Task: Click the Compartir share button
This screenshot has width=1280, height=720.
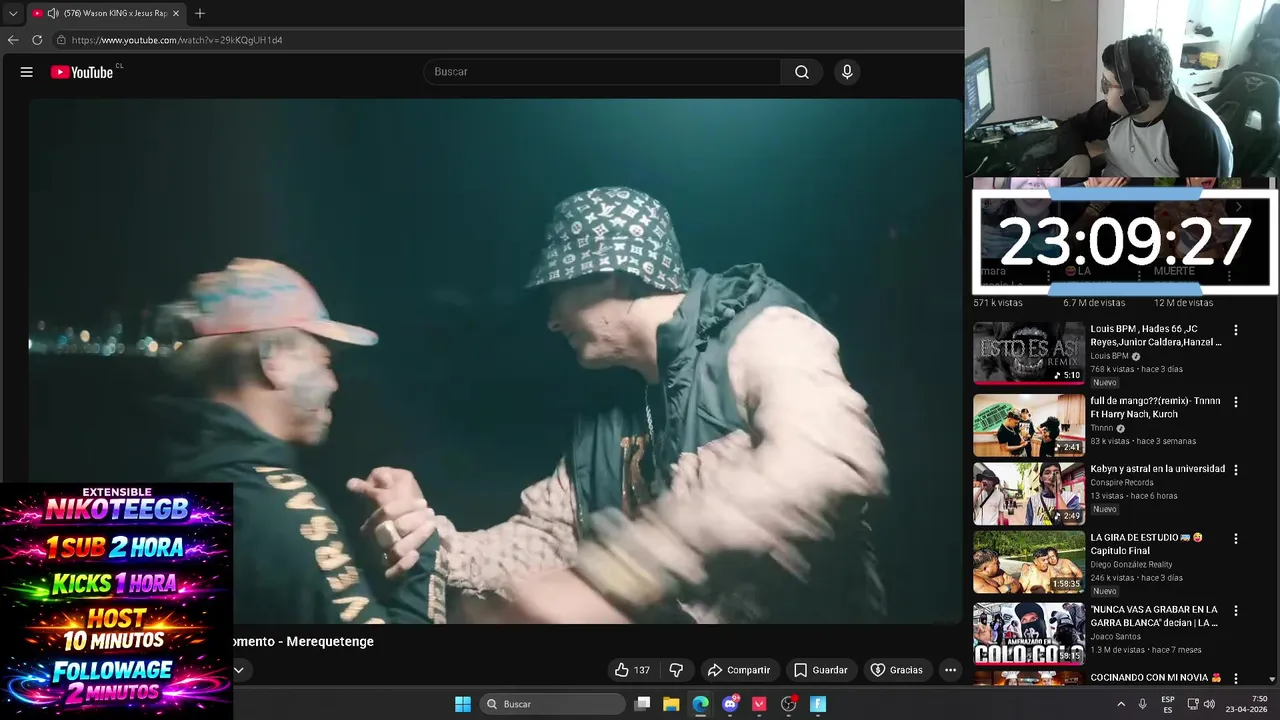Action: (738, 670)
